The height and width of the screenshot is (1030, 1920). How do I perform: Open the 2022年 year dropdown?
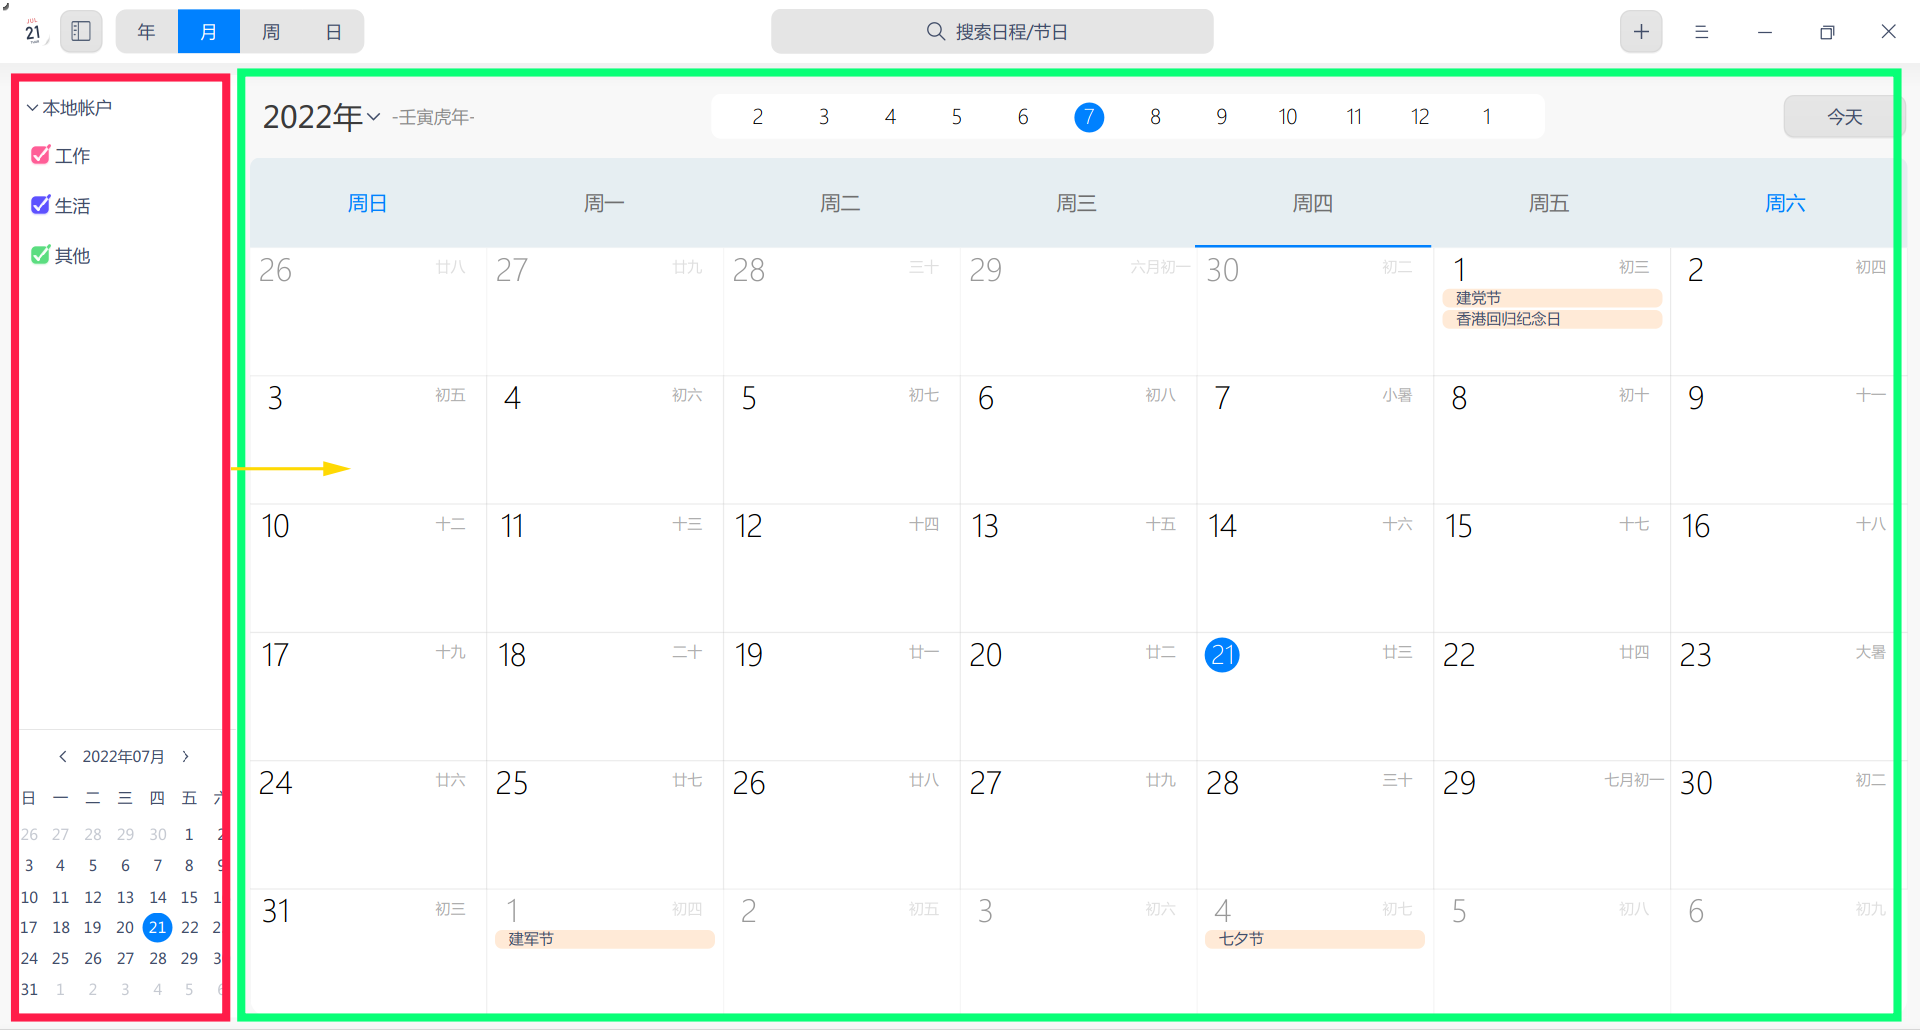coord(322,117)
